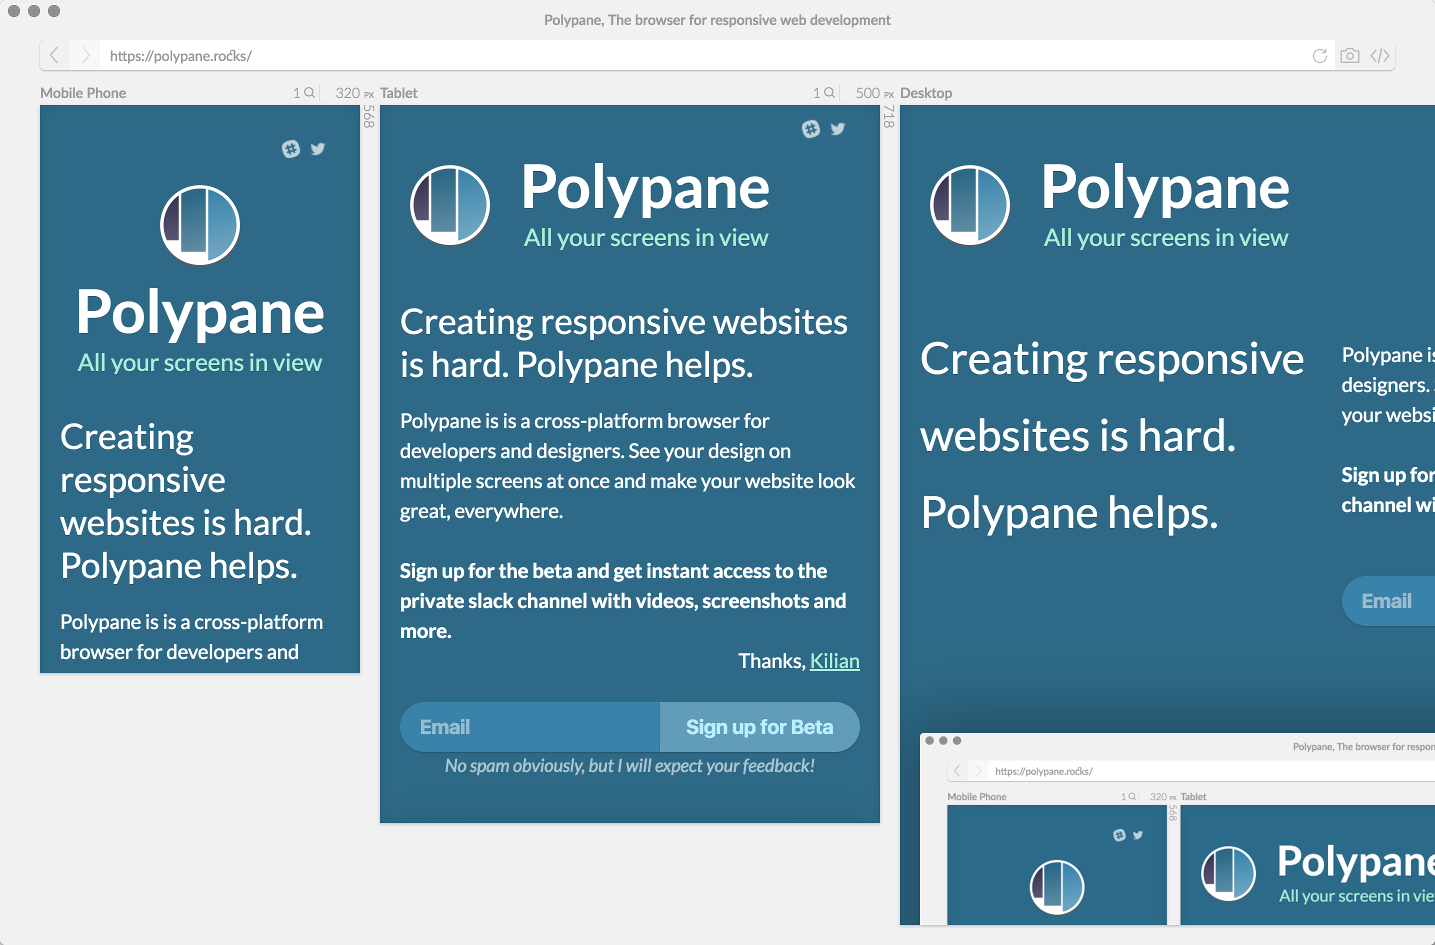The image size is (1435, 945).
Task: Click the 568 height value
Action: 369,117
